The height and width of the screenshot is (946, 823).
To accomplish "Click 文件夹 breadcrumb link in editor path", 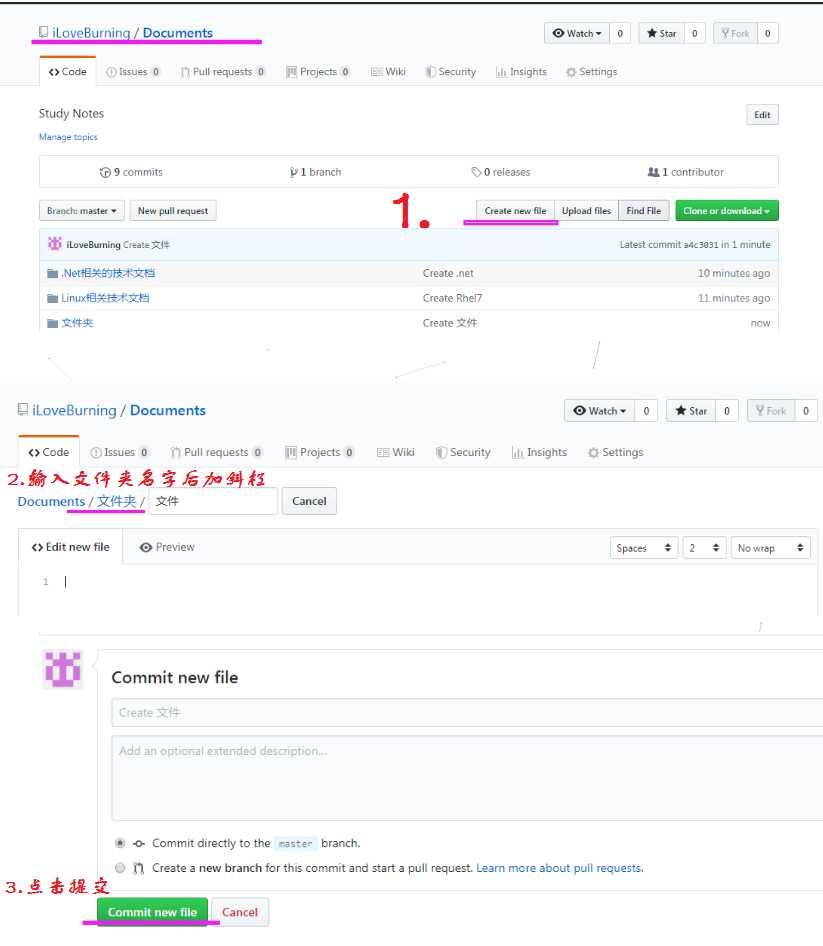I will [116, 501].
